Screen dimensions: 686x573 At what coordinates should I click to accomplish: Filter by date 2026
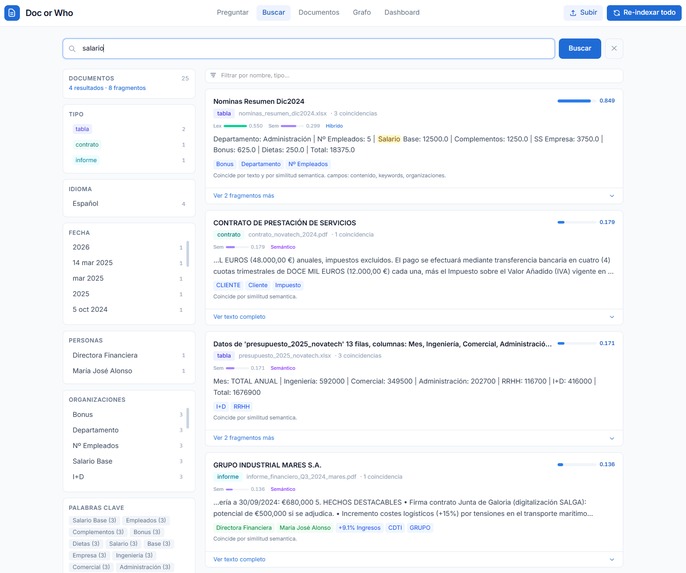pos(127,247)
